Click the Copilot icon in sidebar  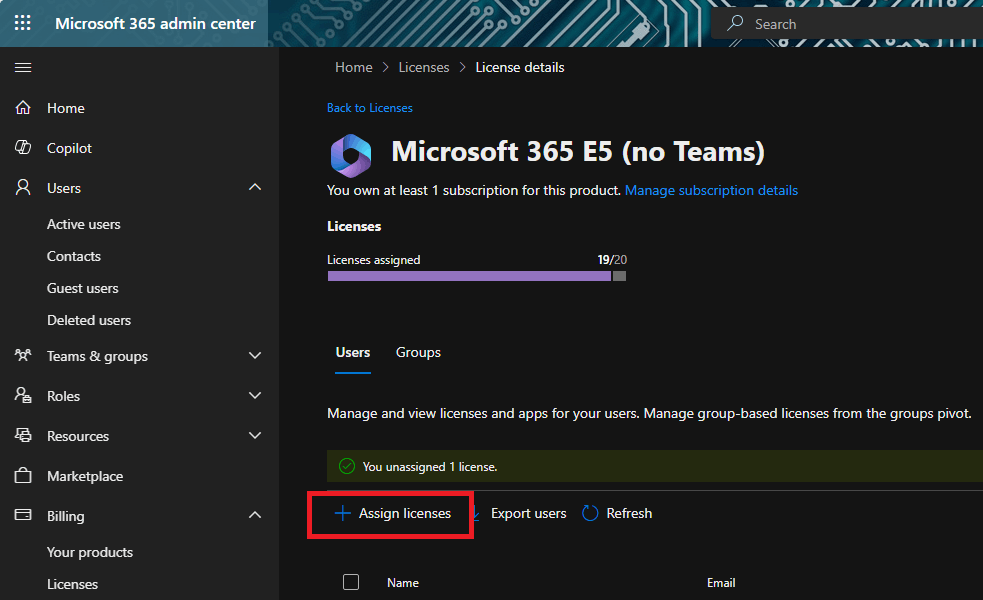23,147
